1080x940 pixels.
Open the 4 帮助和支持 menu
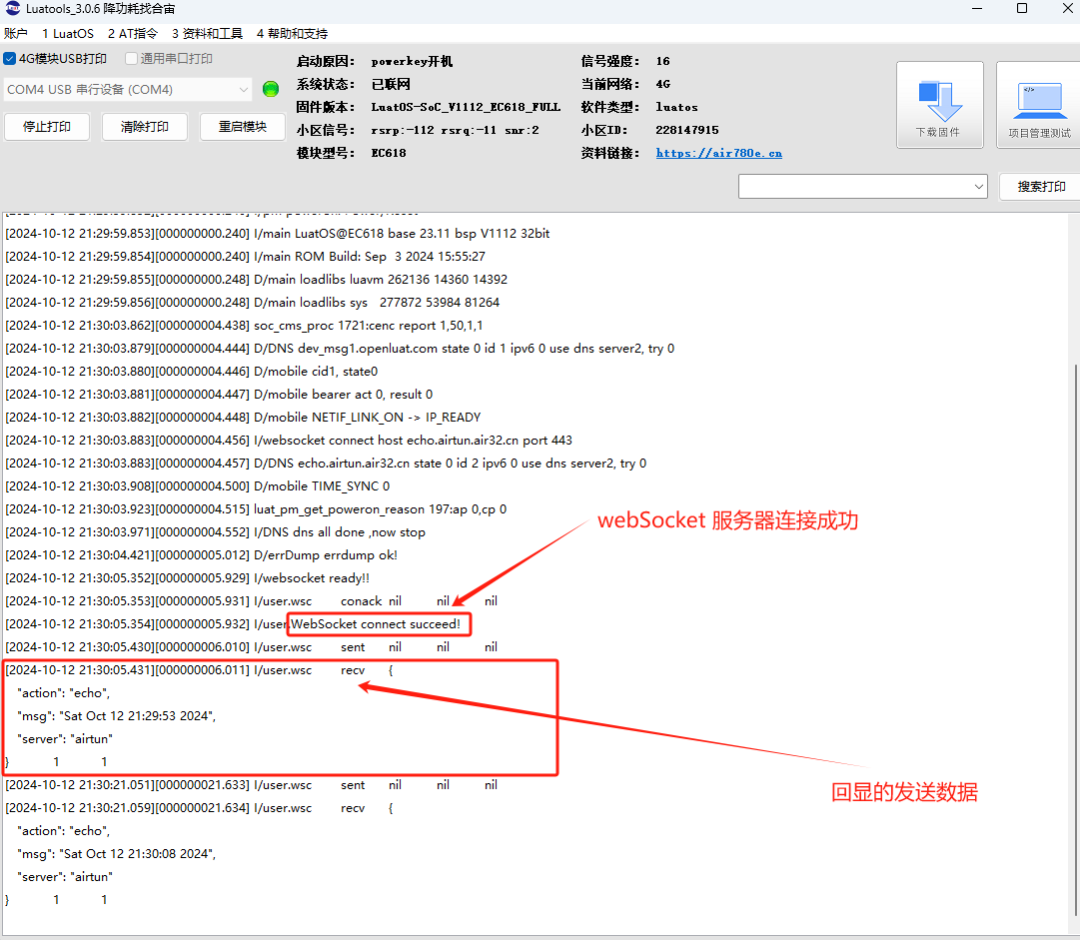click(x=292, y=34)
